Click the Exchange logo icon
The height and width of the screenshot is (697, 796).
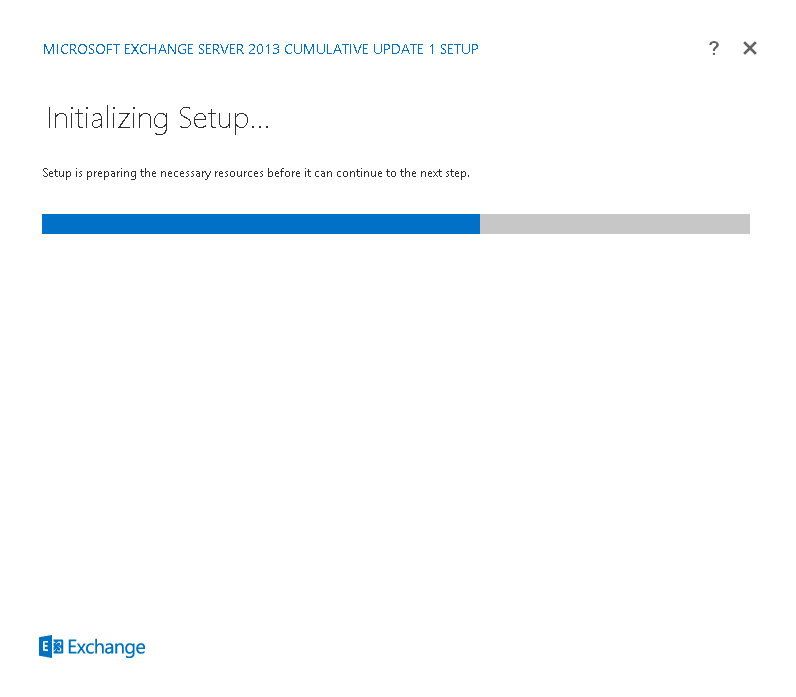(x=51, y=646)
